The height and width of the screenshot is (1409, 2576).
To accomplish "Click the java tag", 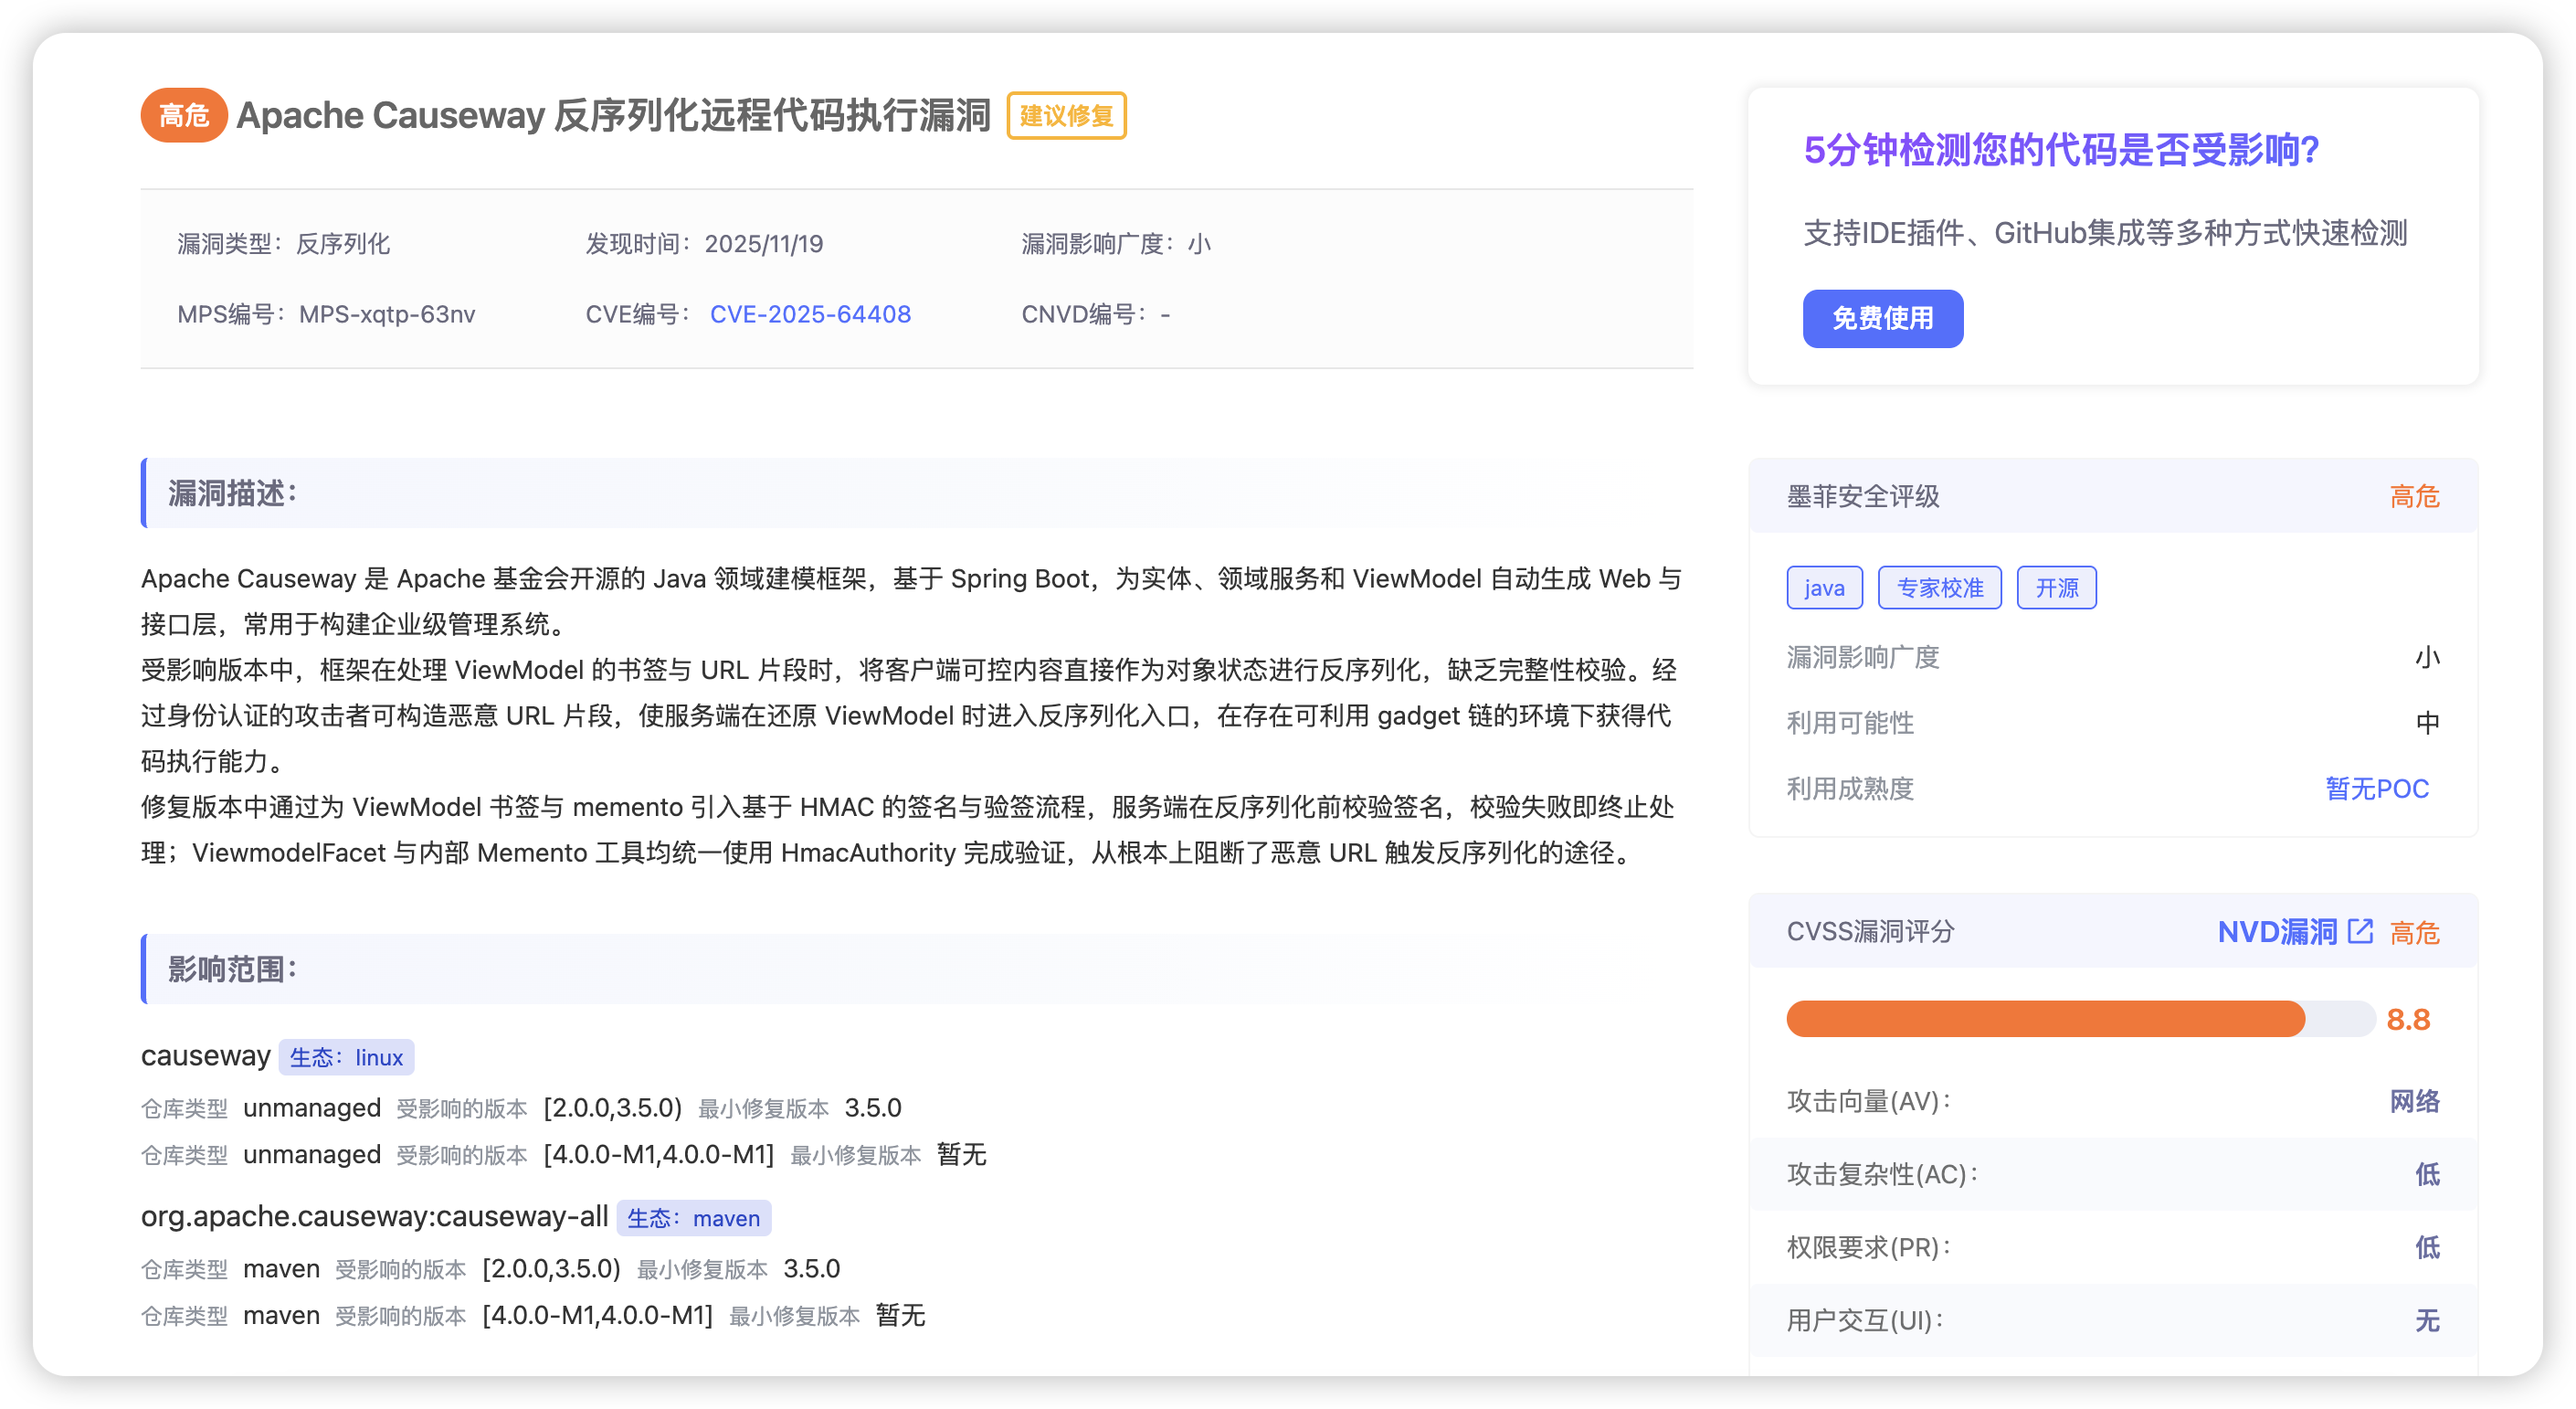I will (x=1824, y=588).
